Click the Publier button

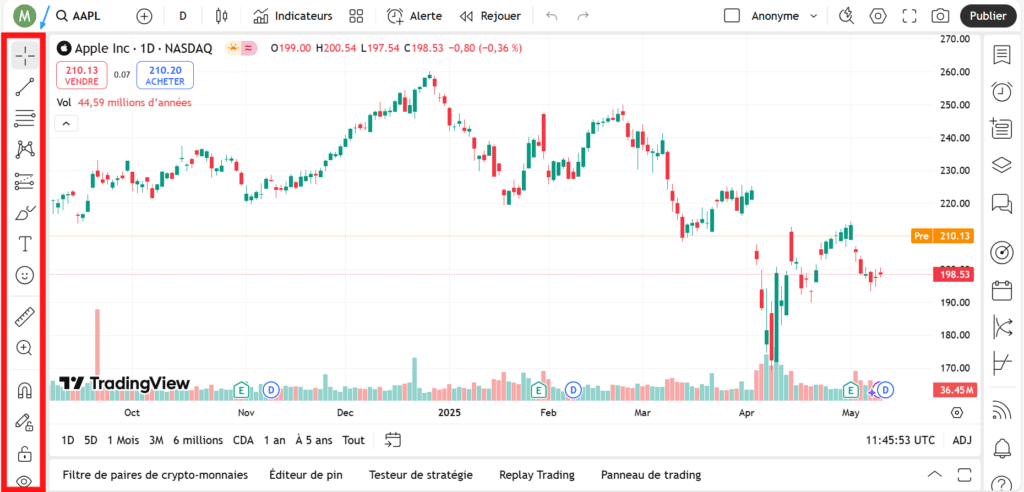pos(988,16)
